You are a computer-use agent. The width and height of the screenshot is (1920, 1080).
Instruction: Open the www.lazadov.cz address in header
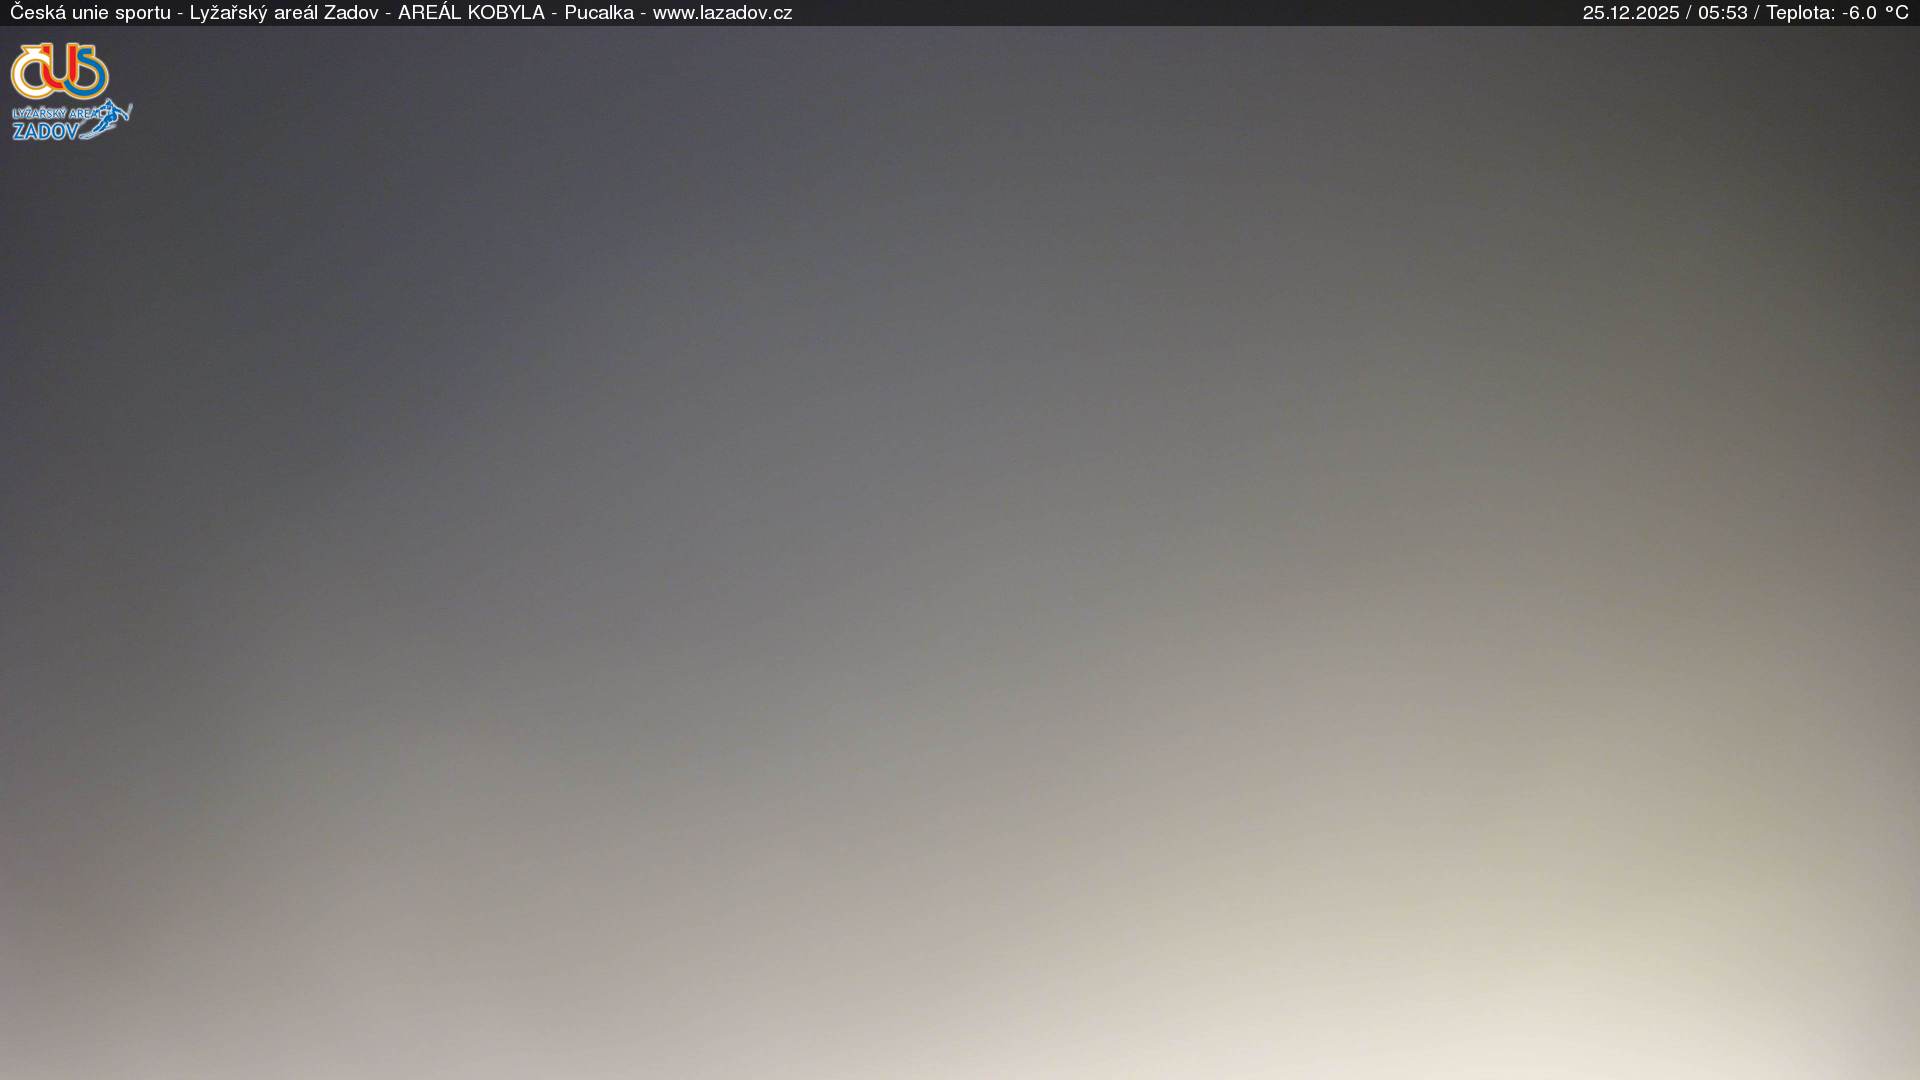[x=722, y=13]
